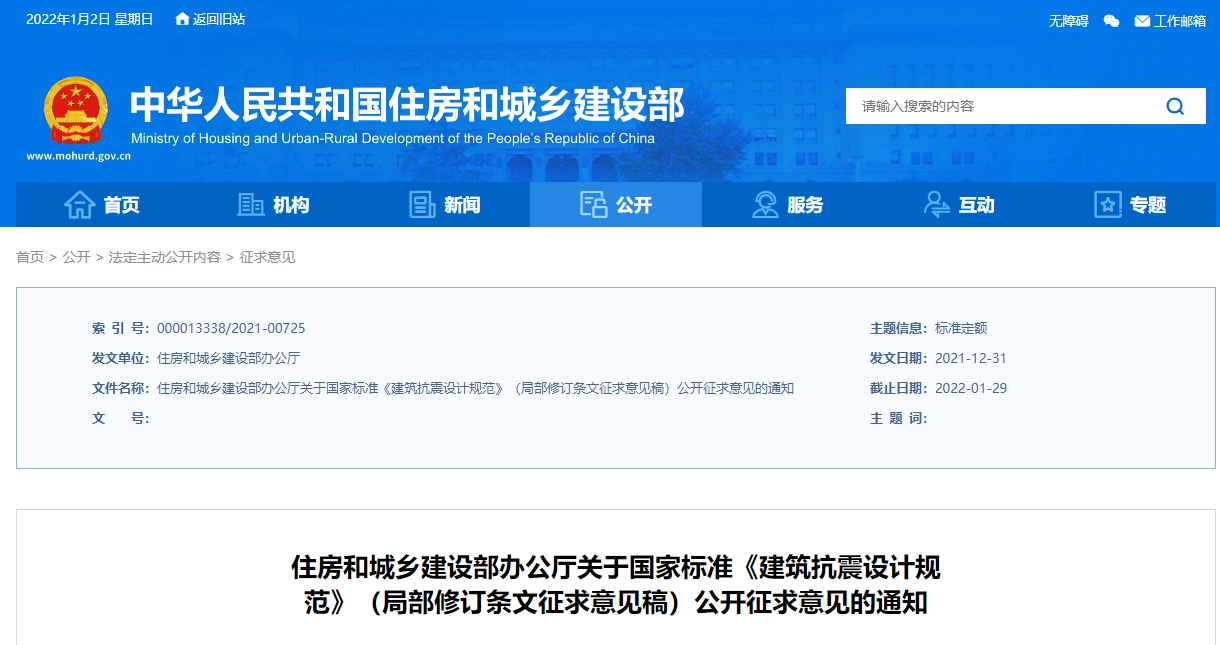
Task: Click the 无障碍 accessibility link
Action: [x=1068, y=21]
